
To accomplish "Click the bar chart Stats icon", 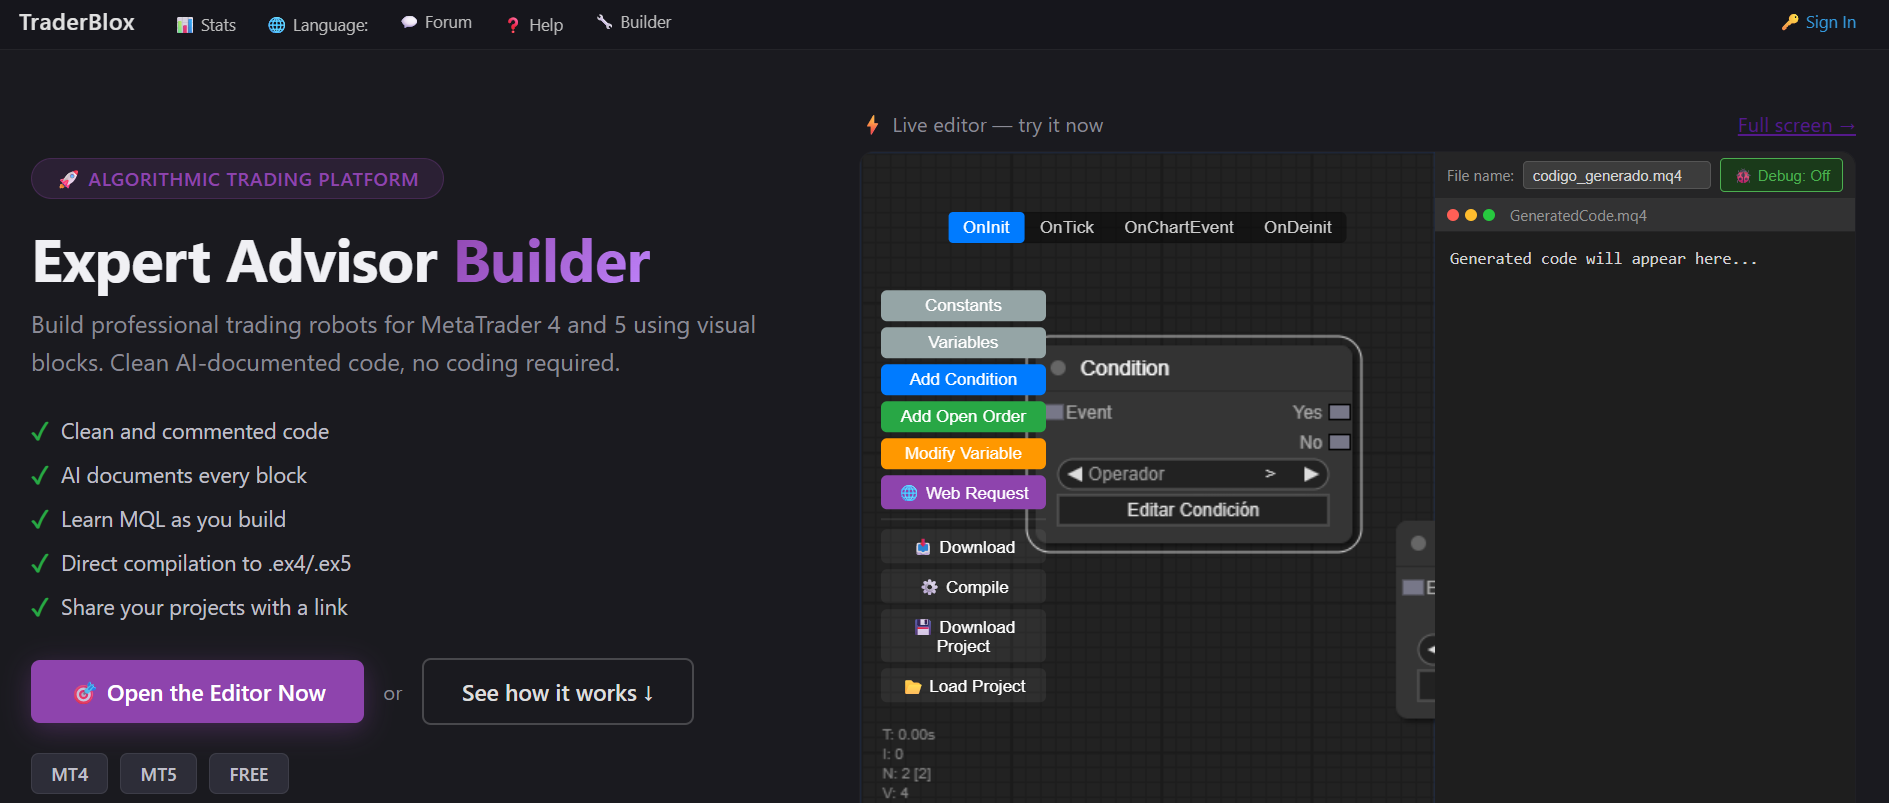I will 185,25.
